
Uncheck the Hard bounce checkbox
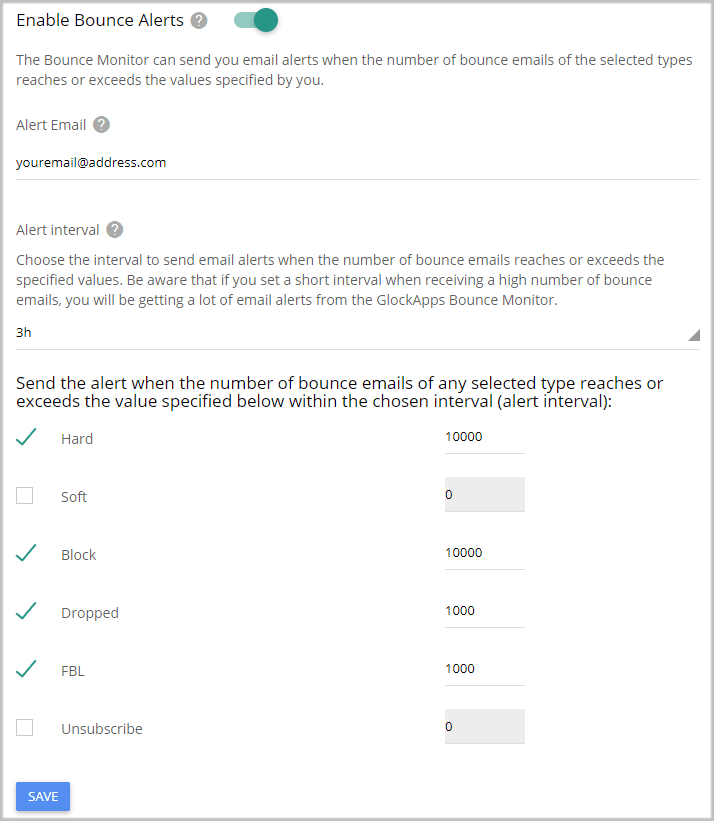point(24,437)
